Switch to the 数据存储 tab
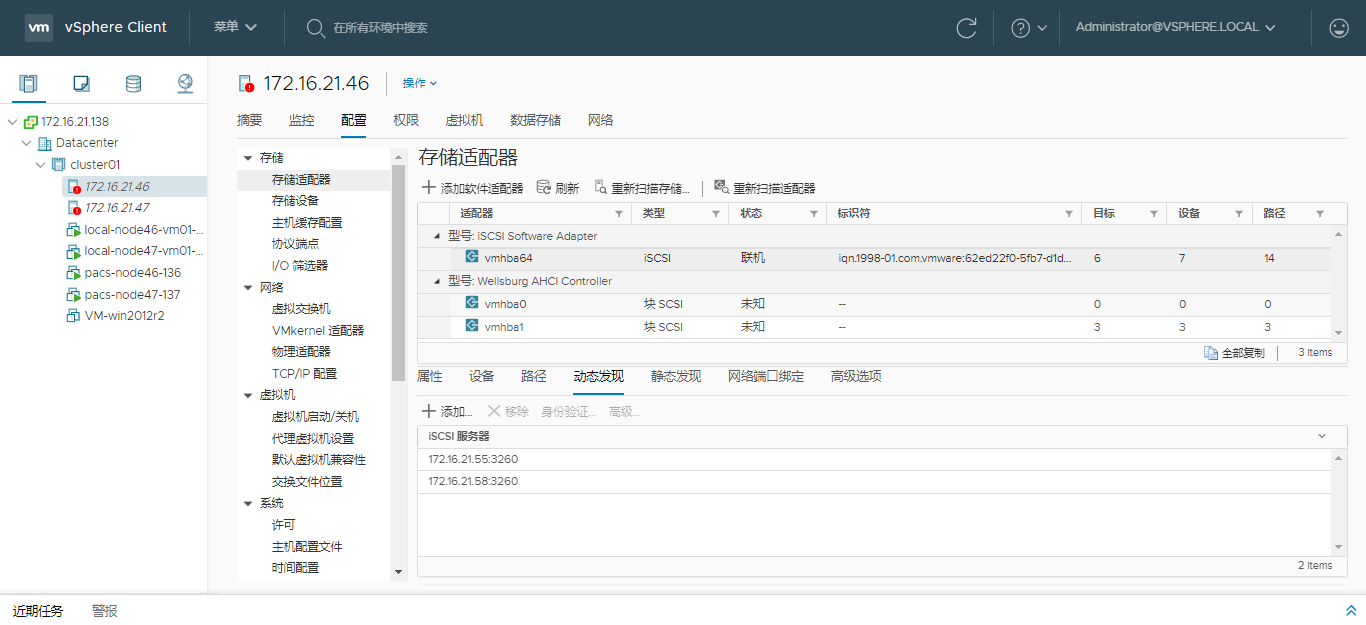 point(535,121)
